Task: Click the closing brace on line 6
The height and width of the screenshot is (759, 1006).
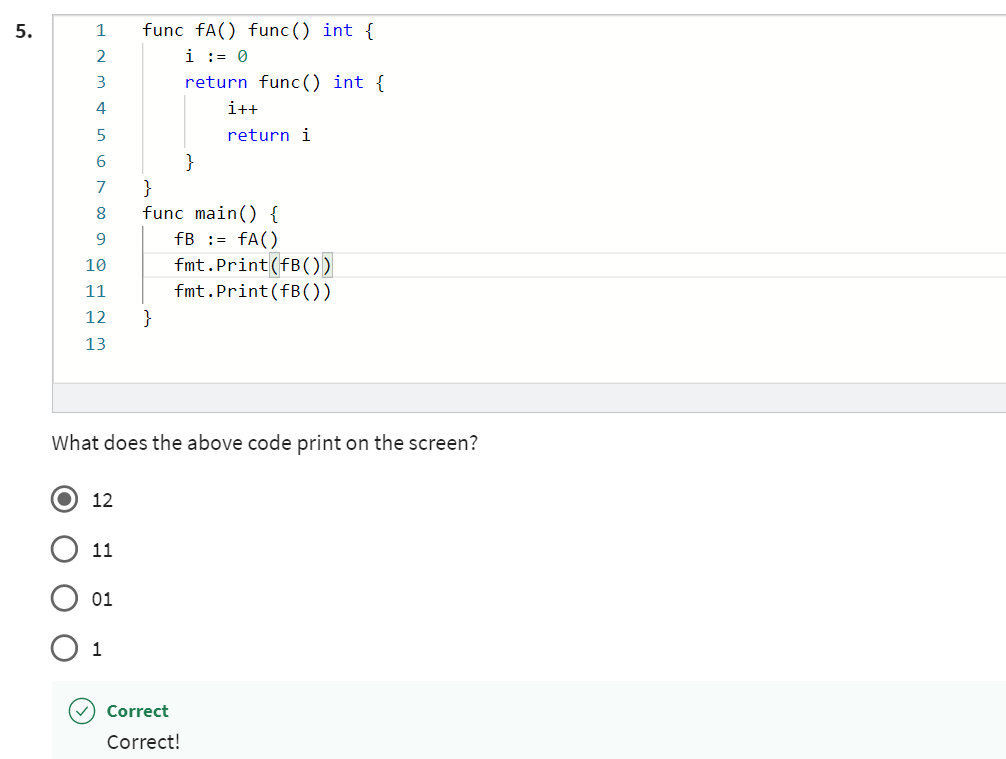Action: click(189, 161)
